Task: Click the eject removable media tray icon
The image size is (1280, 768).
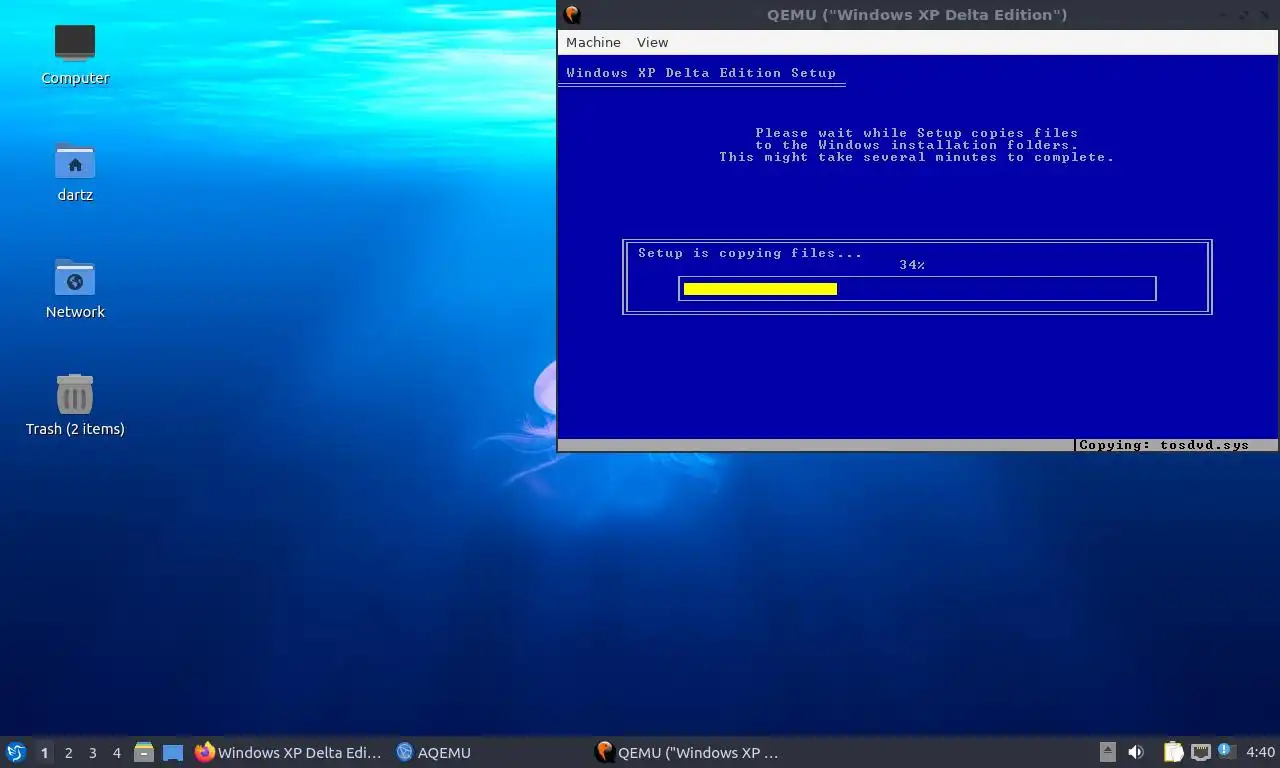Action: pos(1108,752)
